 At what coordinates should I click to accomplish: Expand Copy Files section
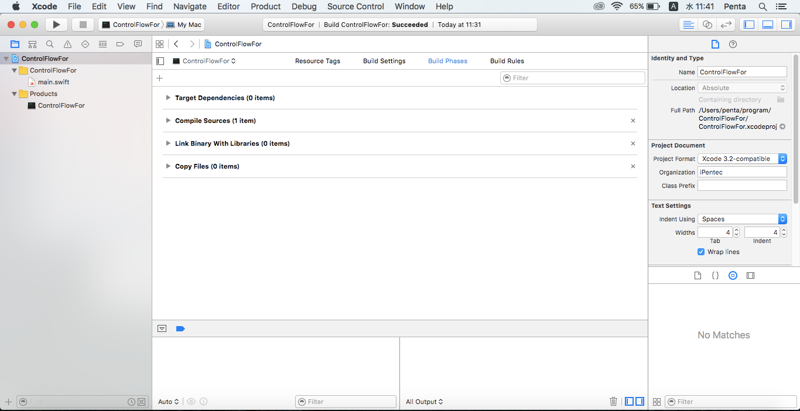168,166
